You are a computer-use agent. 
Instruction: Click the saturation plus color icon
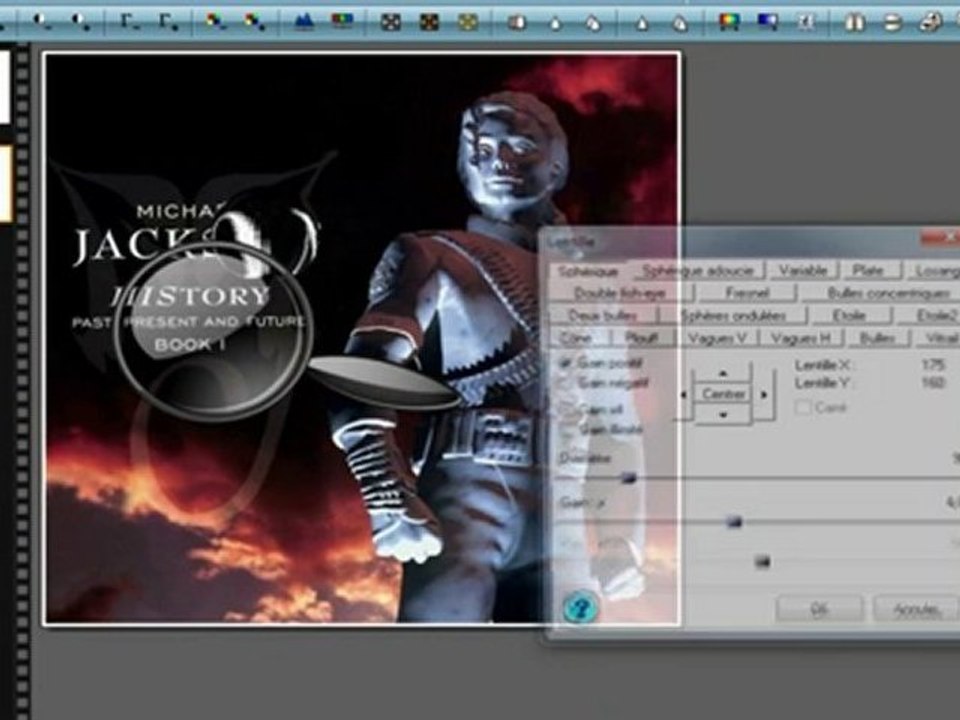coord(254,23)
